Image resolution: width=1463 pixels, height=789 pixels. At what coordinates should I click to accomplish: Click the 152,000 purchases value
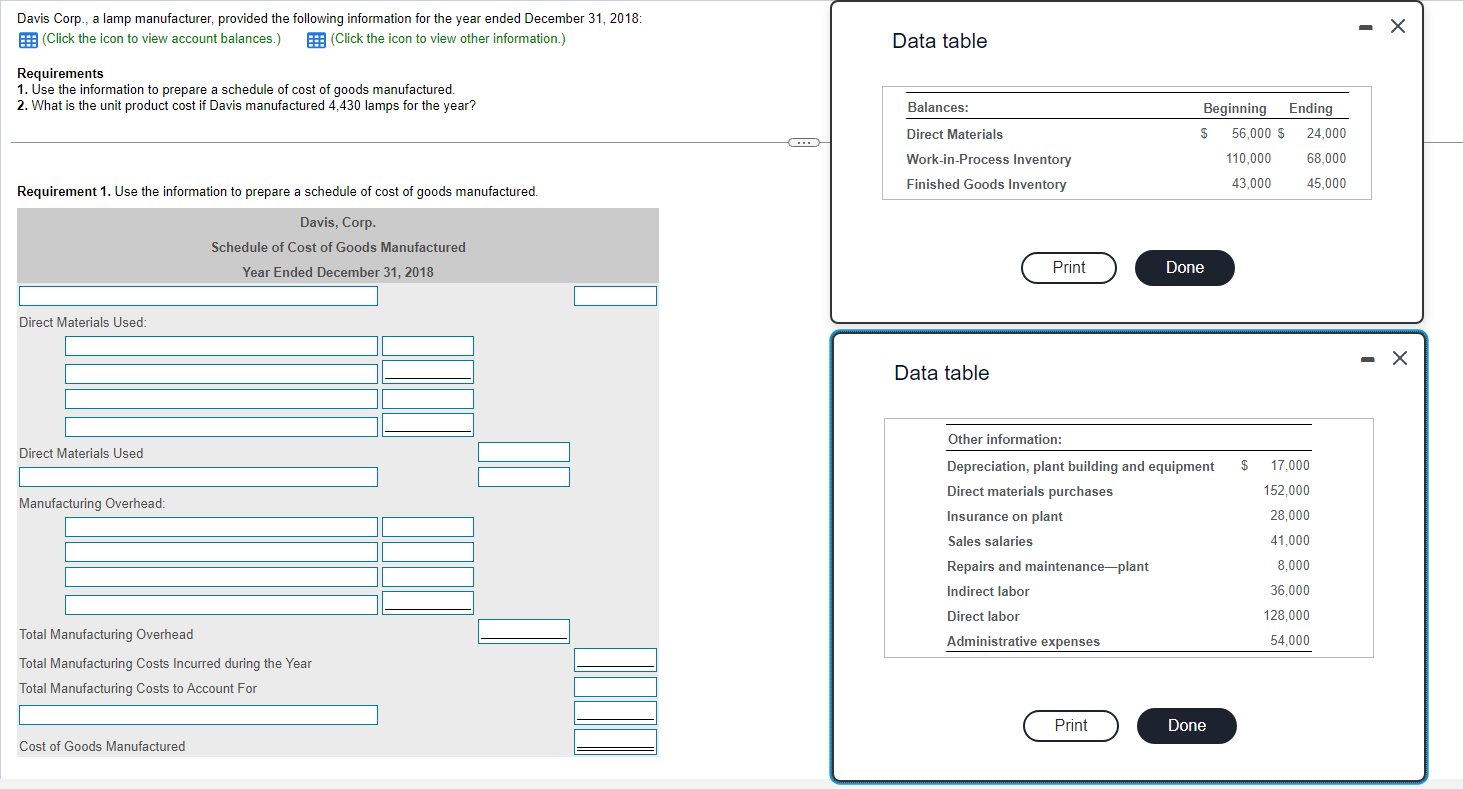click(1286, 490)
